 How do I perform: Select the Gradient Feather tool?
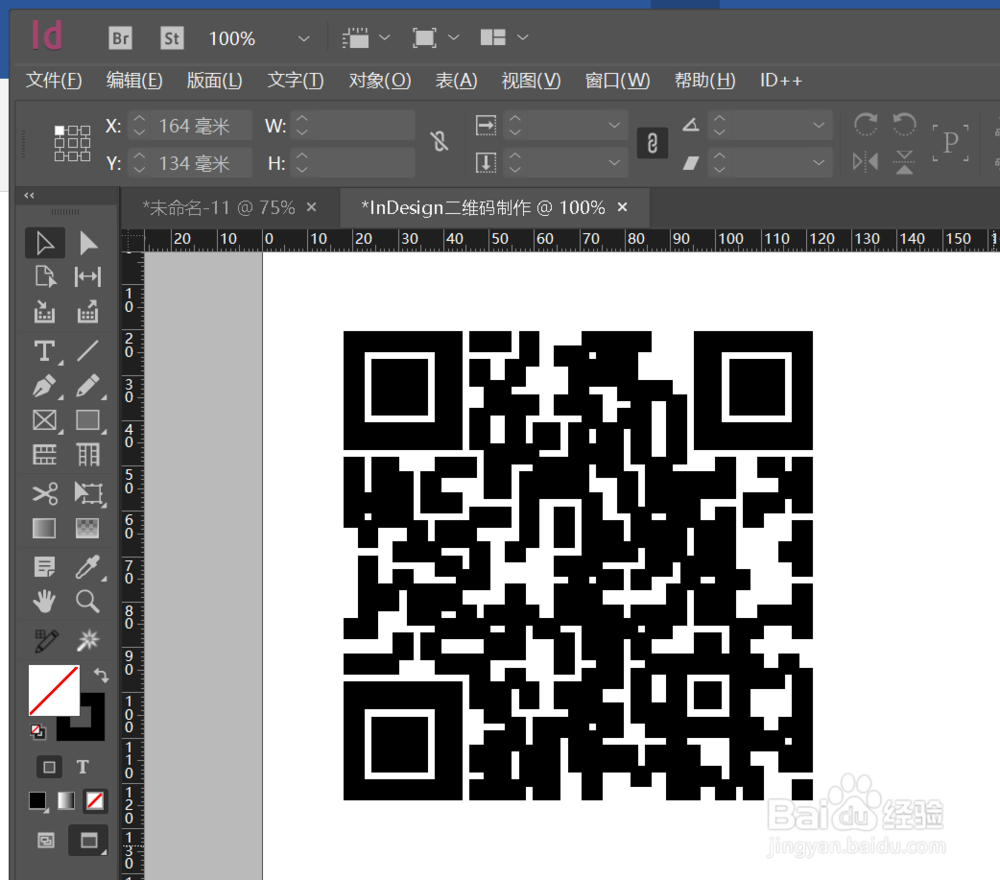pyautogui.click(x=88, y=528)
